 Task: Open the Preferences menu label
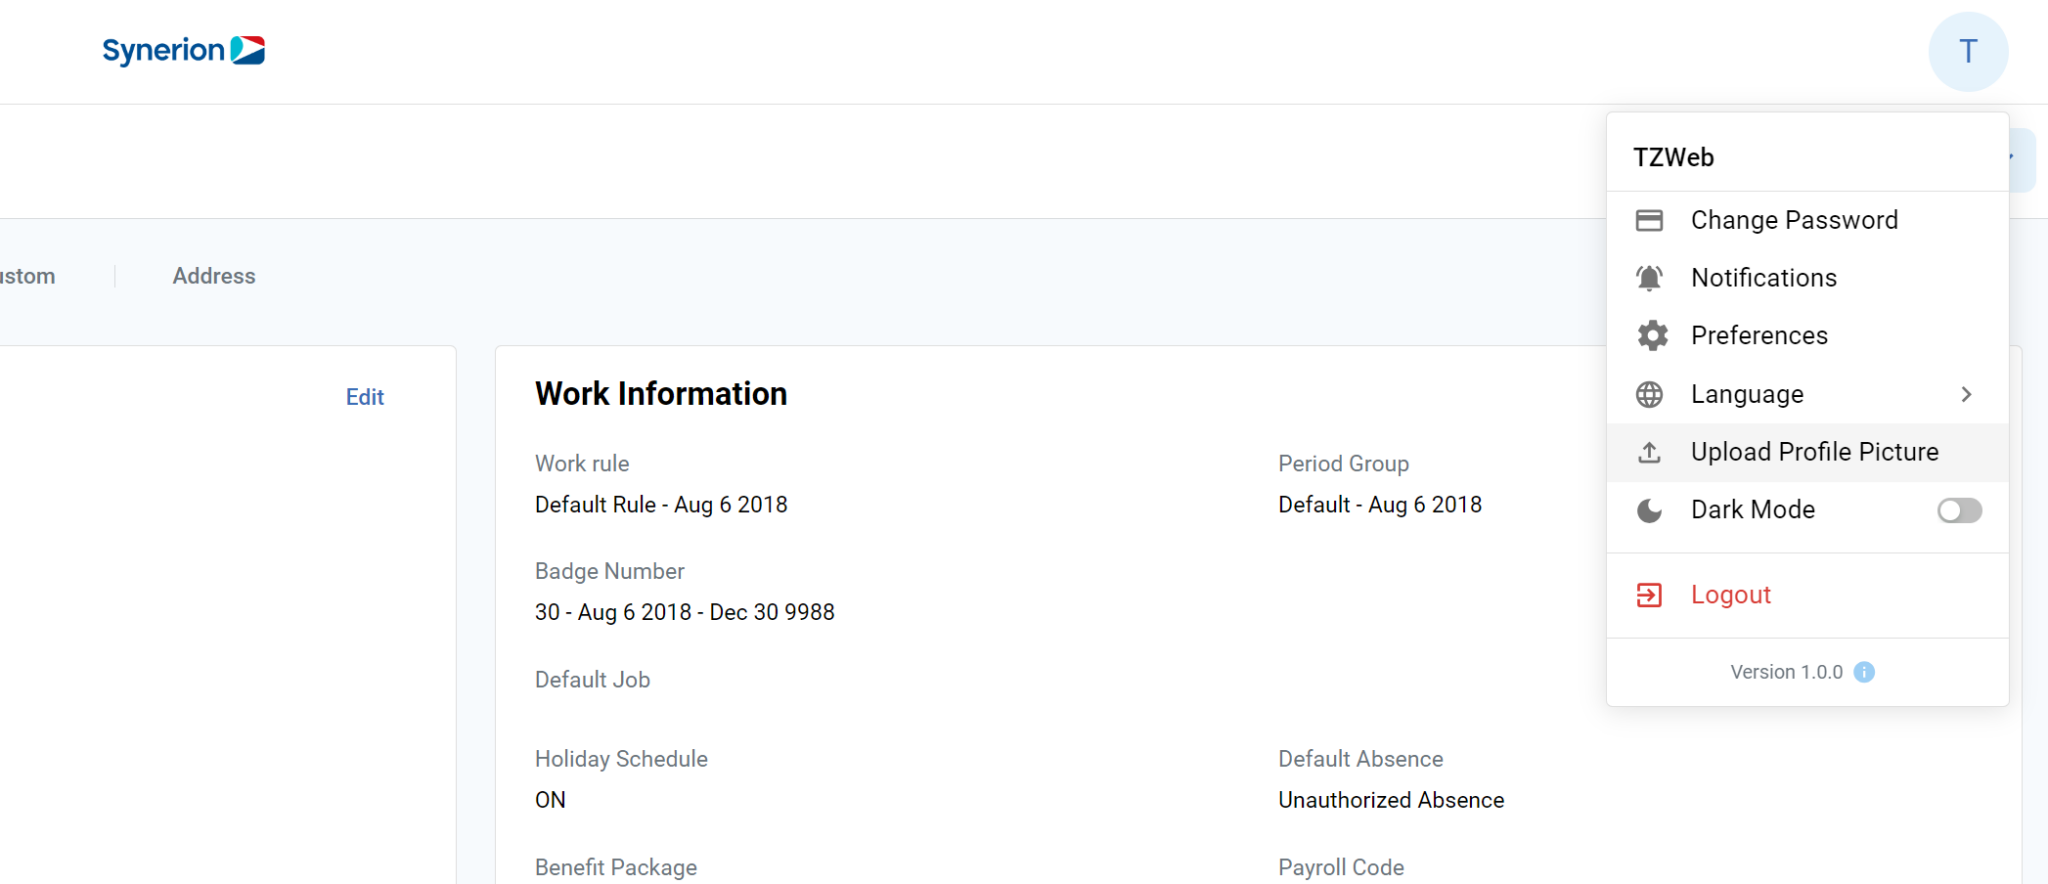tap(1759, 336)
